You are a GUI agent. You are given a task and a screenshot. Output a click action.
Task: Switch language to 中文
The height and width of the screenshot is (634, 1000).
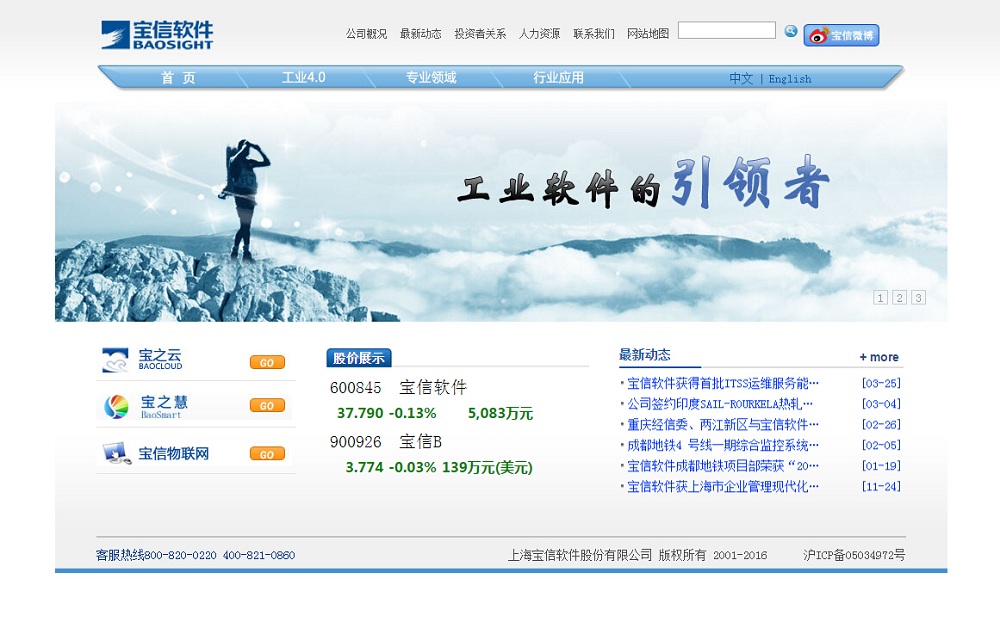(x=741, y=78)
